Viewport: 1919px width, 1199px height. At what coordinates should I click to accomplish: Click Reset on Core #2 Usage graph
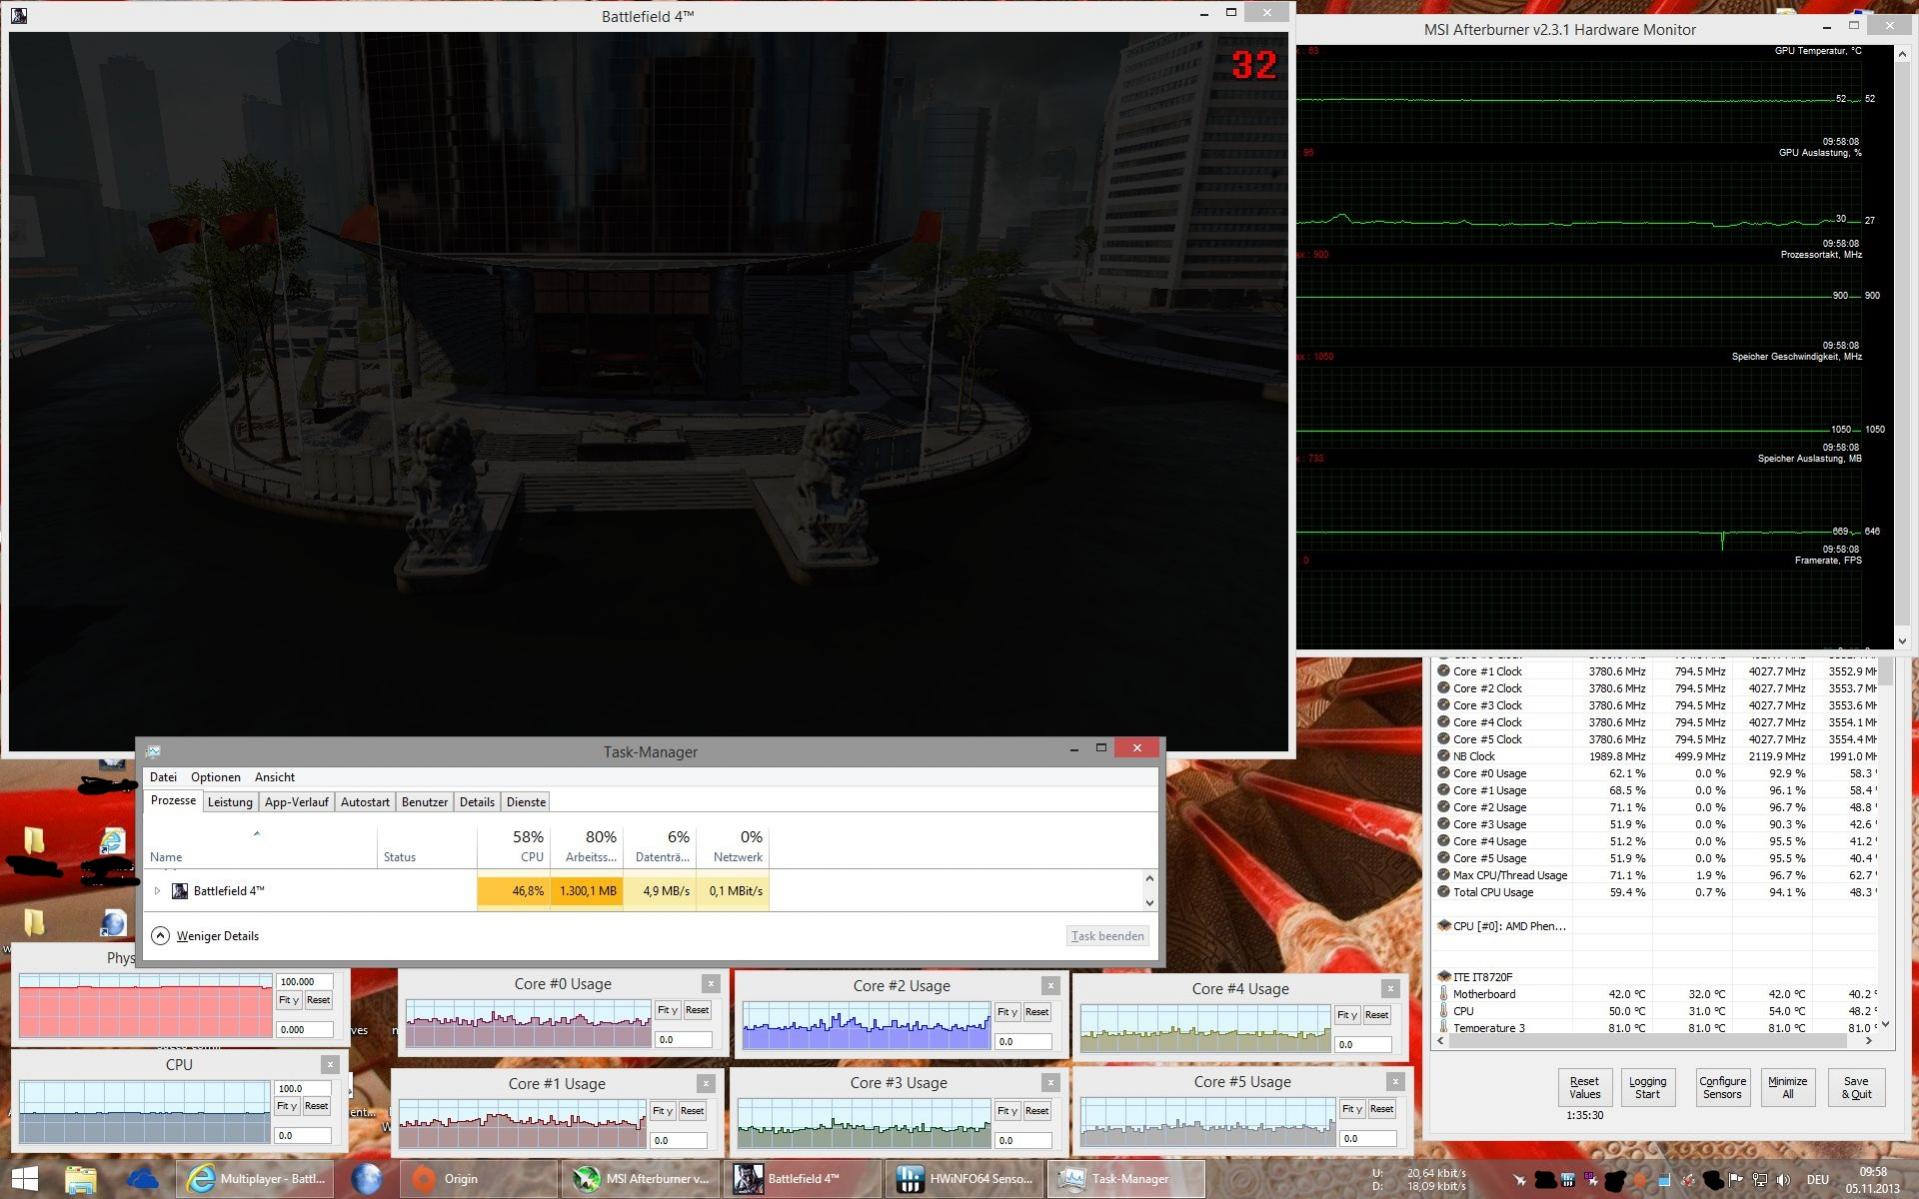coord(1037,1012)
